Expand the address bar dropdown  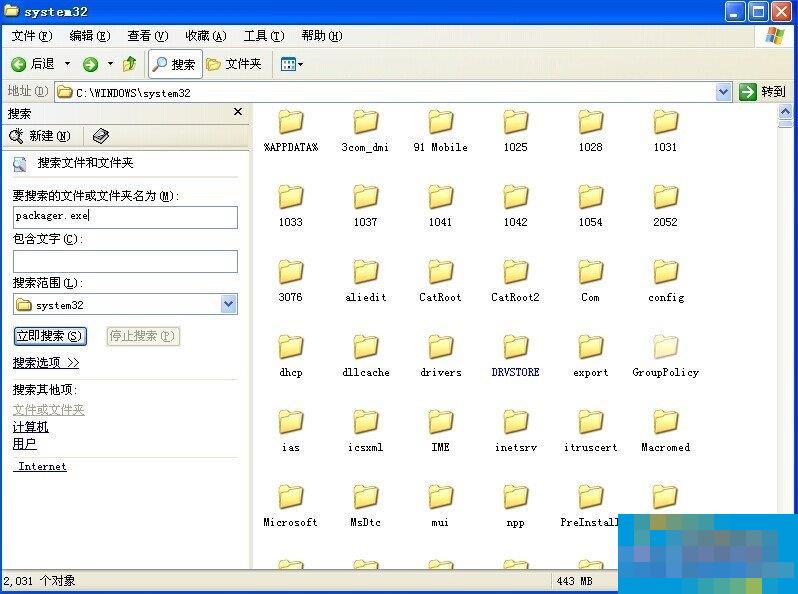pyautogui.click(x=723, y=92)
